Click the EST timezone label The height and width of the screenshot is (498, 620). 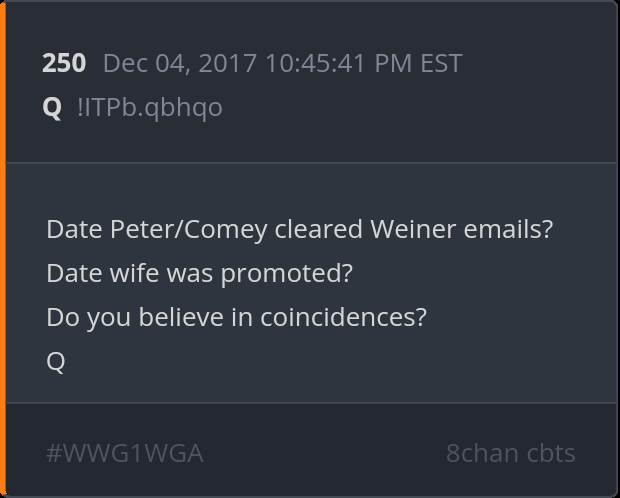[441, 64]
